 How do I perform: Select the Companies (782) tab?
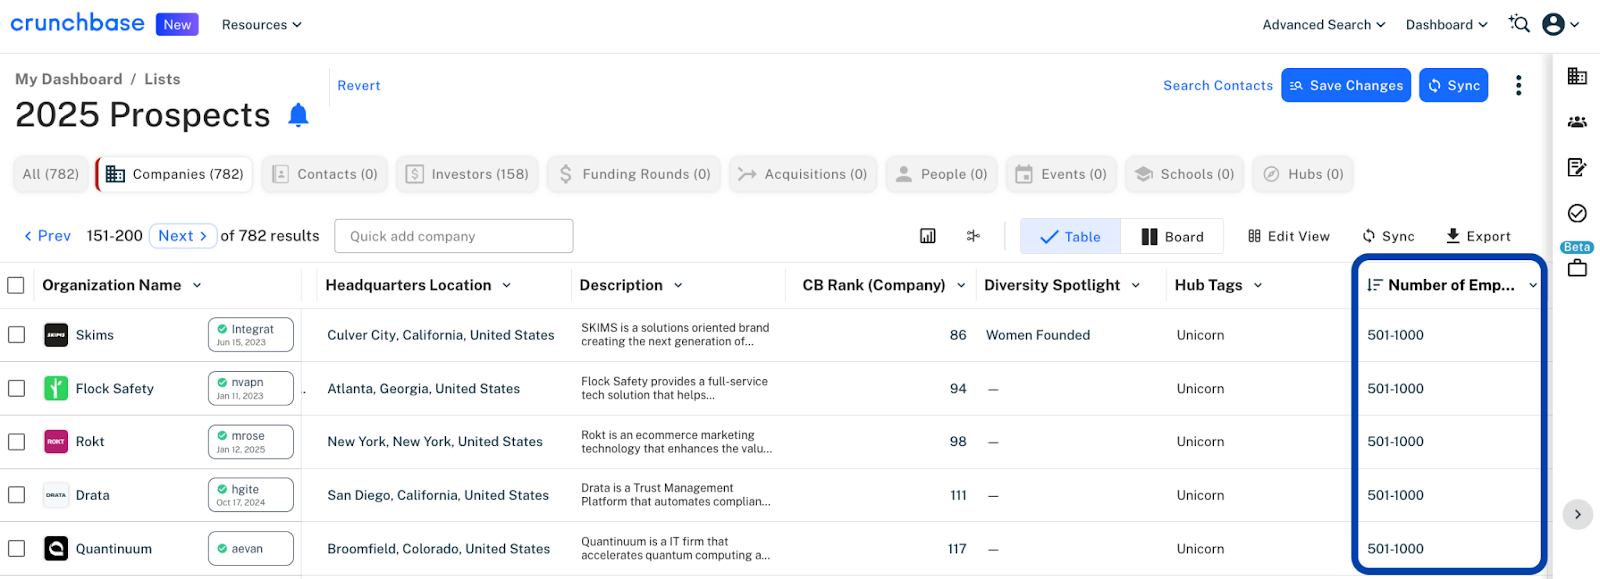176,174
